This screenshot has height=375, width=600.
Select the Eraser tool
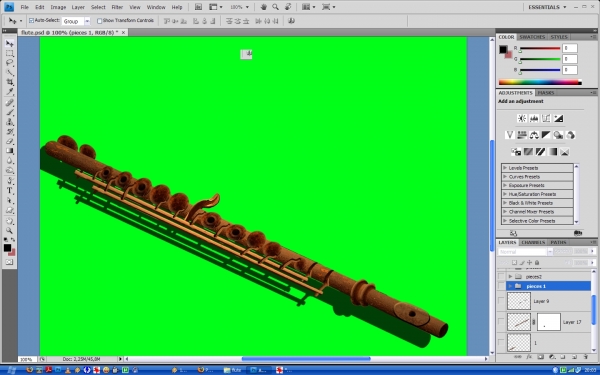coord(10,141)
